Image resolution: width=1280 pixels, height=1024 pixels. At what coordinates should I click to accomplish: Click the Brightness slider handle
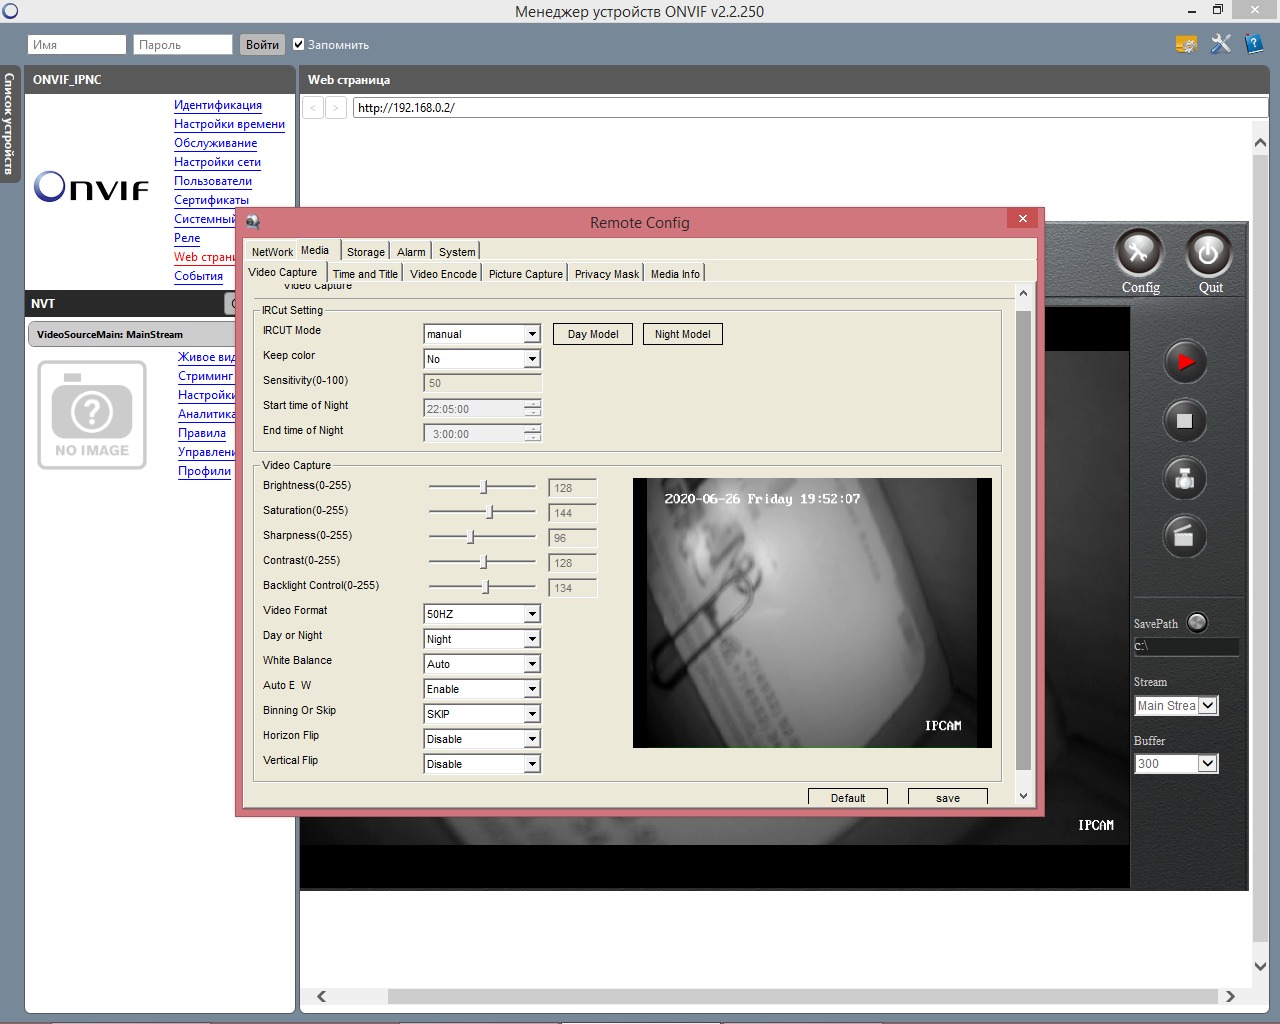pos(484,487)
